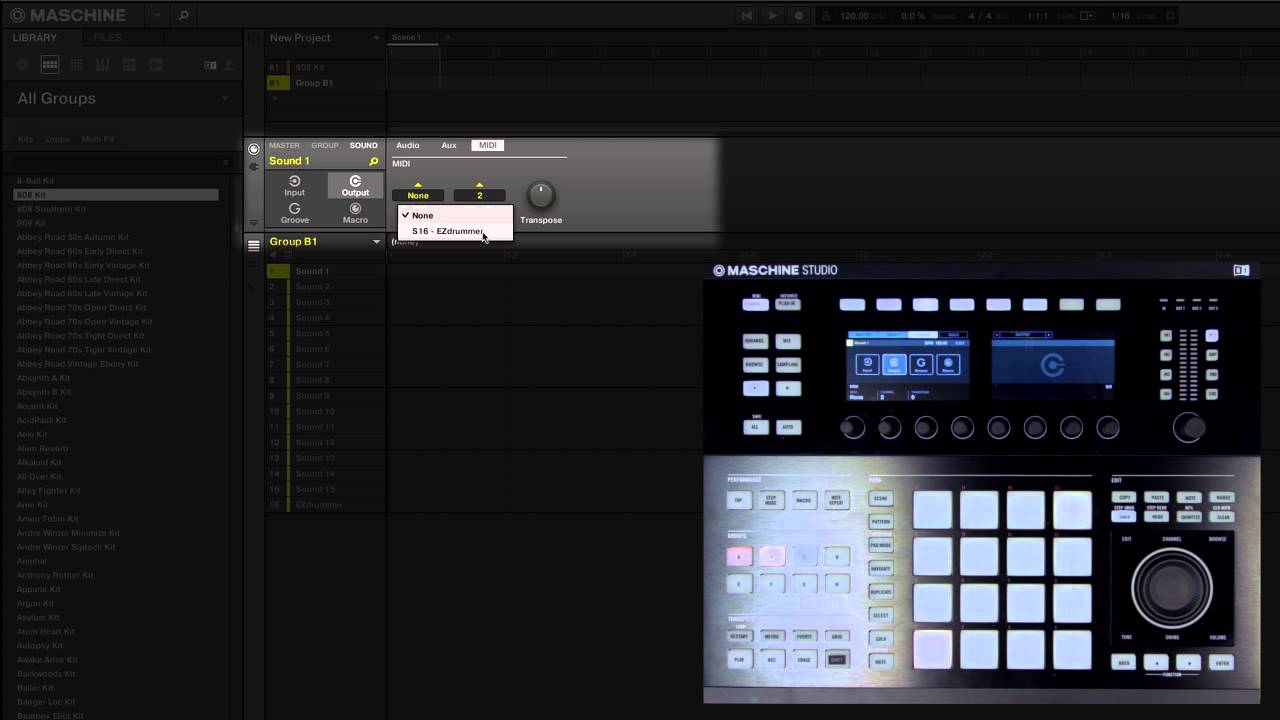Image resolution: width=1280 pixels, height=720 pixels.
Task: Click the PATTERN button on Maschine Studio
Action: pyautogui.click(x=881, y=521)
